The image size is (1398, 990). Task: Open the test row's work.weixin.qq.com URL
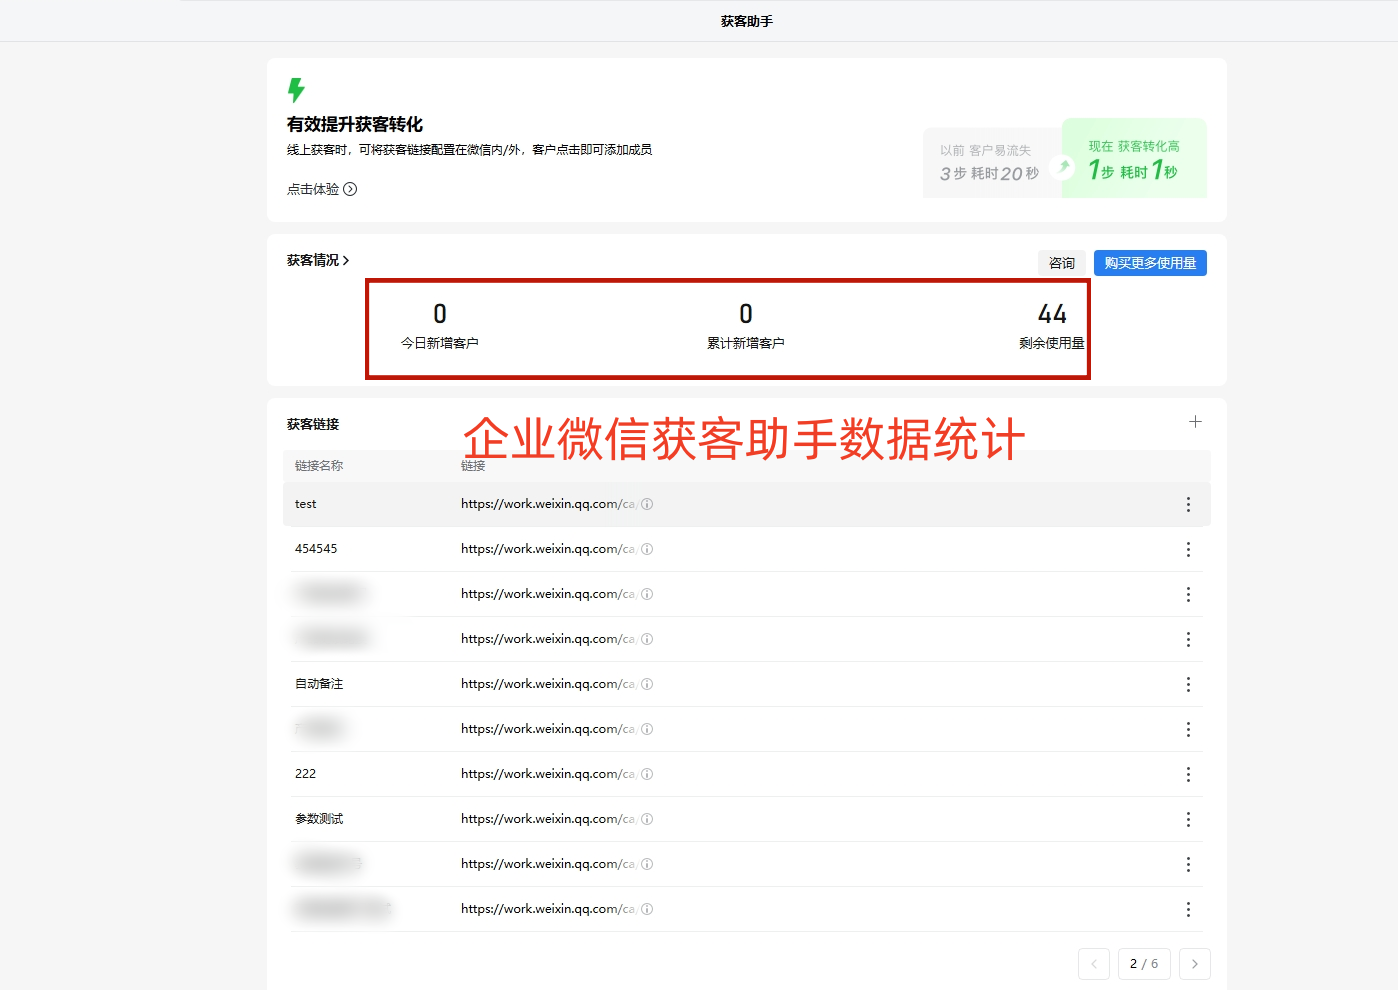click(548, 504)
